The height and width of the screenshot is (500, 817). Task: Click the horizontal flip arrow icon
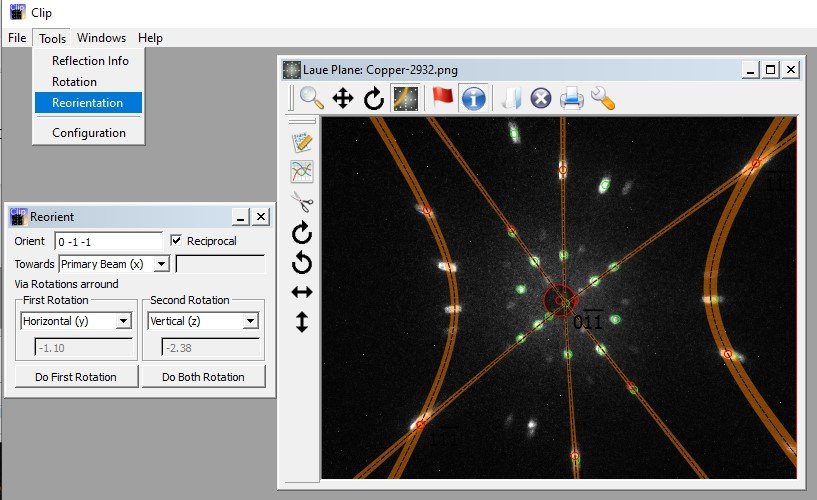click(301, 292)
